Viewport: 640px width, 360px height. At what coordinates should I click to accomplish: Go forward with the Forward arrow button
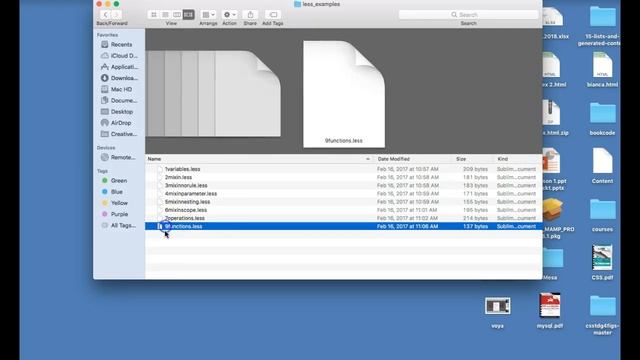coord(116,15)
